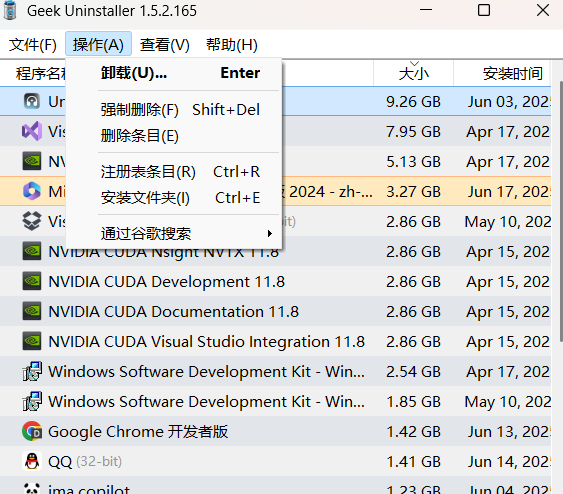
Task: Click the vertical scrollbar of the program list
Action: click(560, 212)
